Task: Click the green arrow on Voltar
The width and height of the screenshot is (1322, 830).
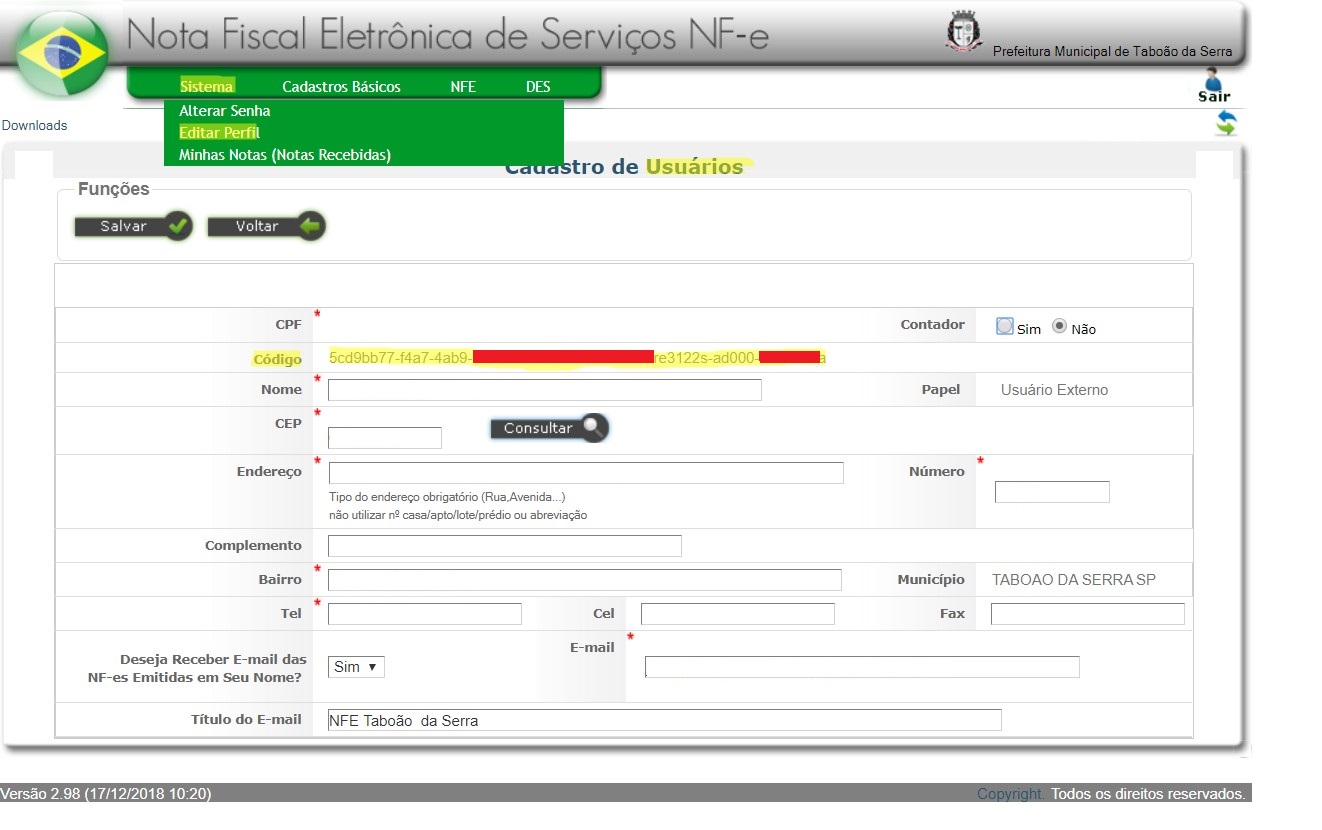Action: click(x=311, y=226)
